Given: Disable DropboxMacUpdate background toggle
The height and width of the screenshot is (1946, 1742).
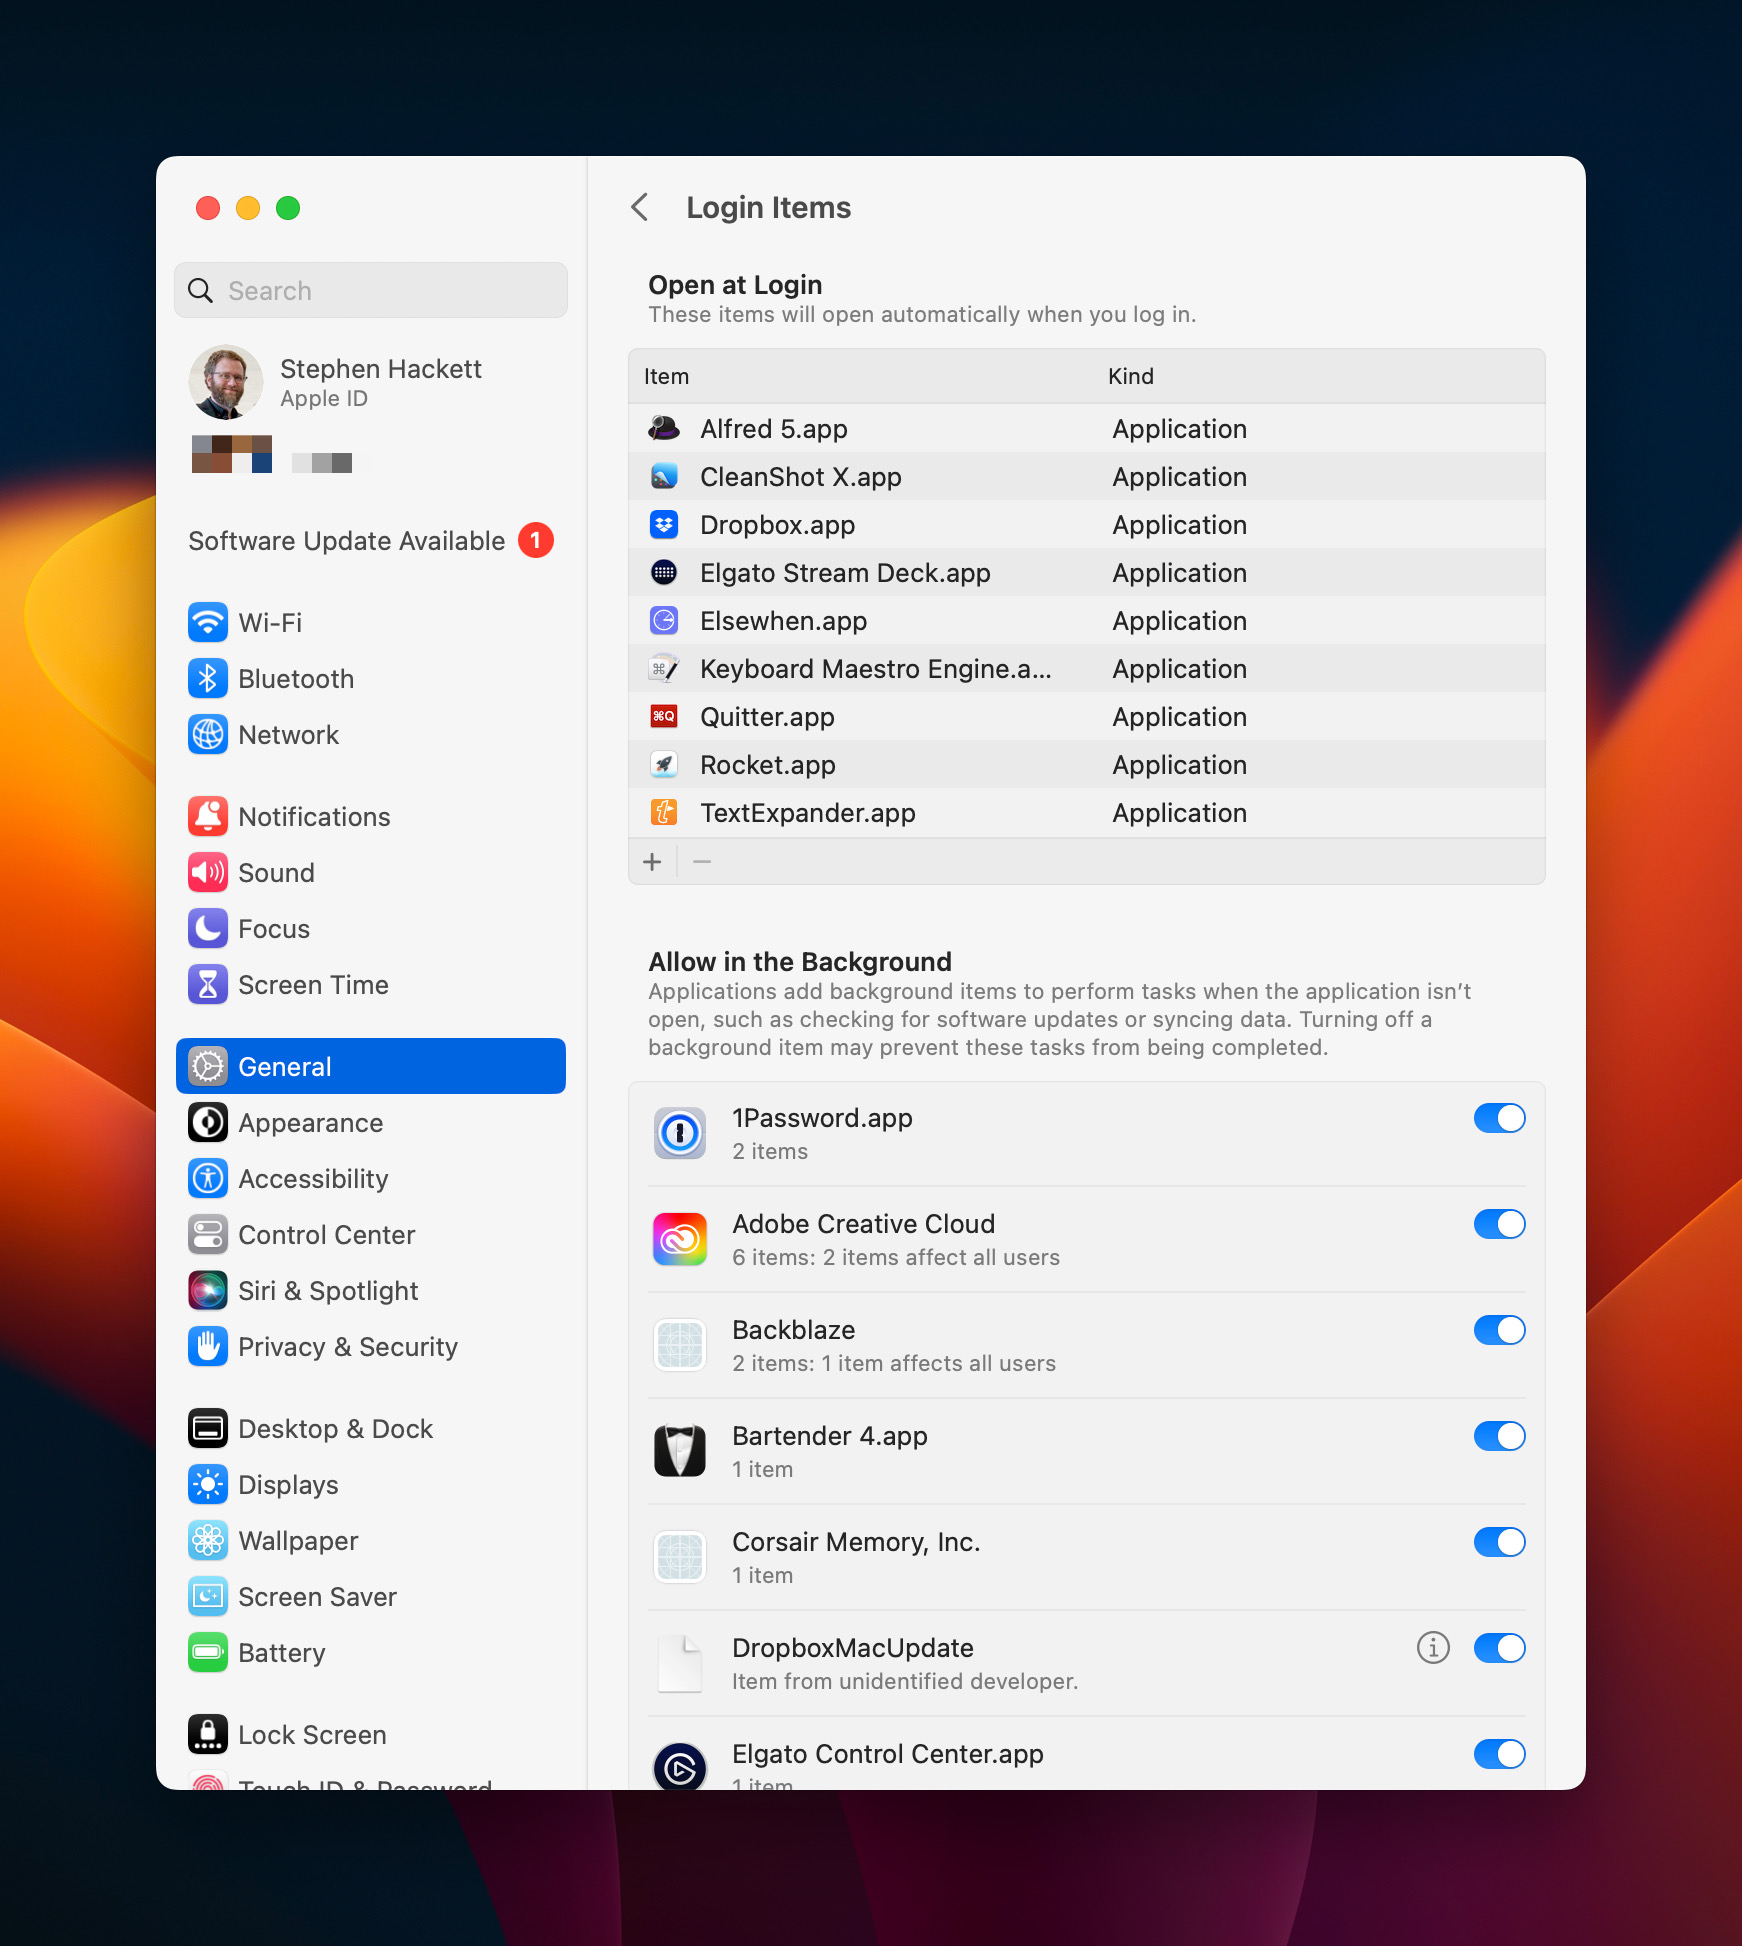Looking at the screenshot, I should tap(1499, 1648).
